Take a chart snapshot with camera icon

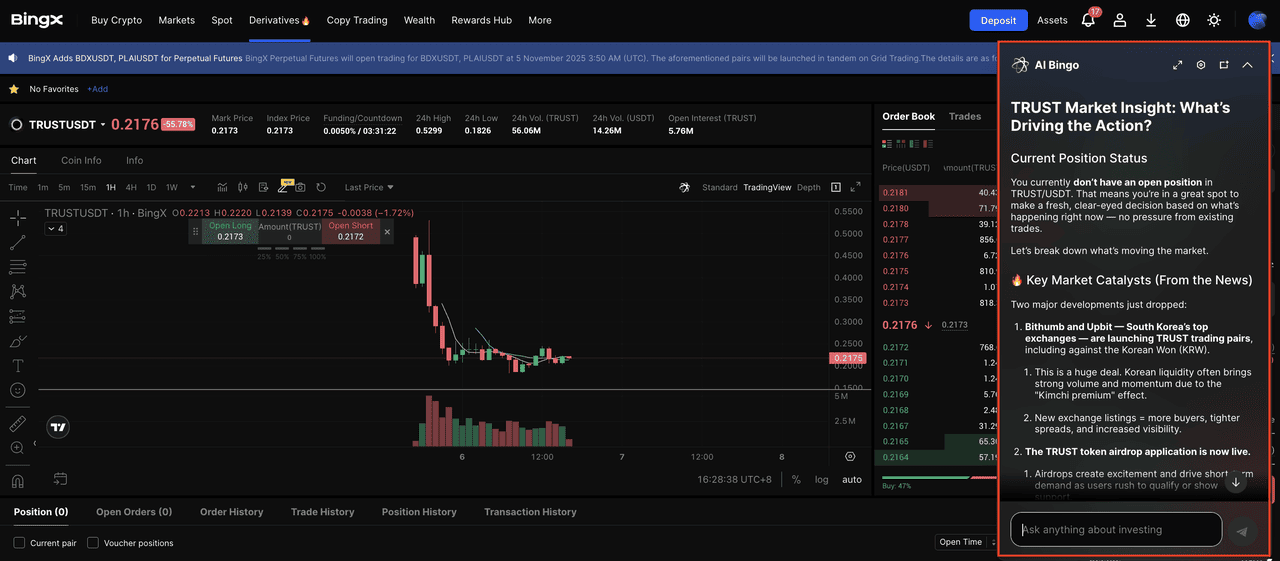pos(300,187)
